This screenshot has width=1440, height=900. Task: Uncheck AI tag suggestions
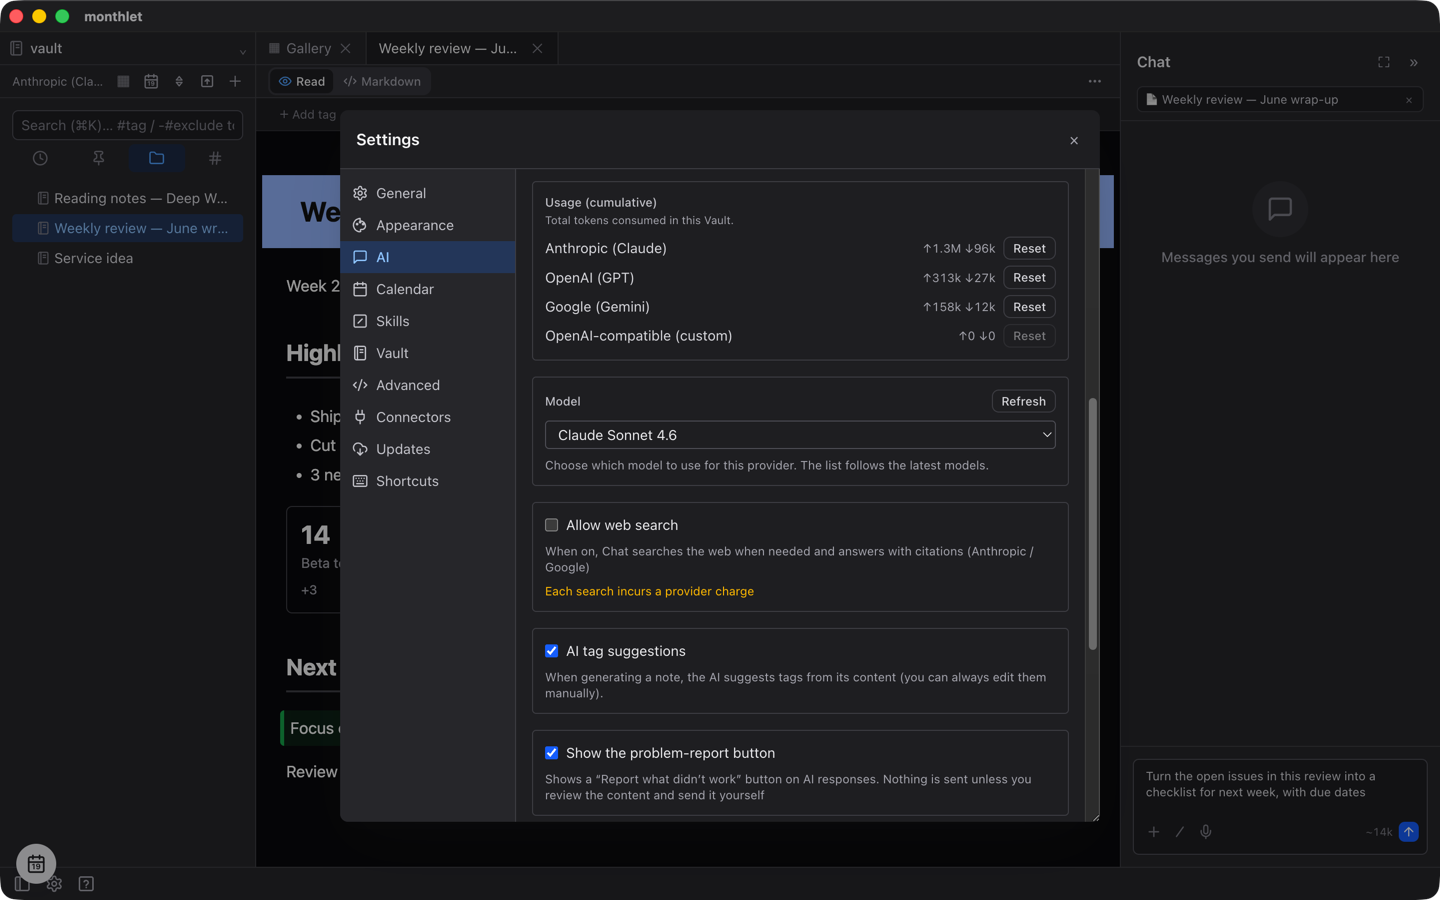click(551, 651)
